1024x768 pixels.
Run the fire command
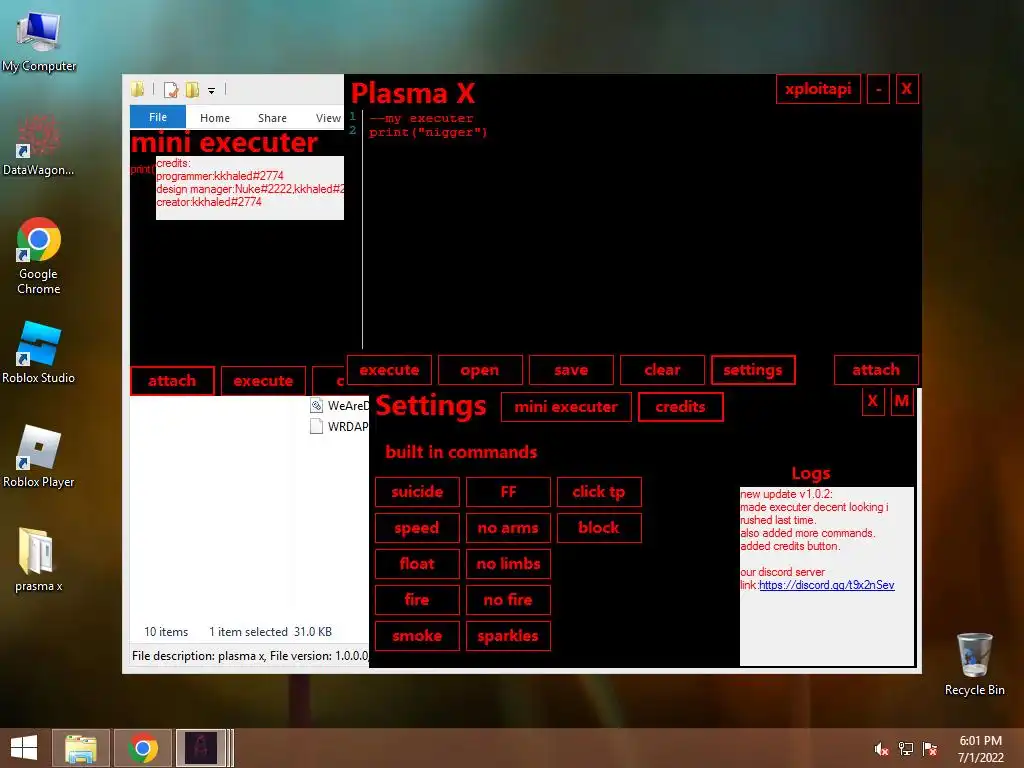point(417,600)
